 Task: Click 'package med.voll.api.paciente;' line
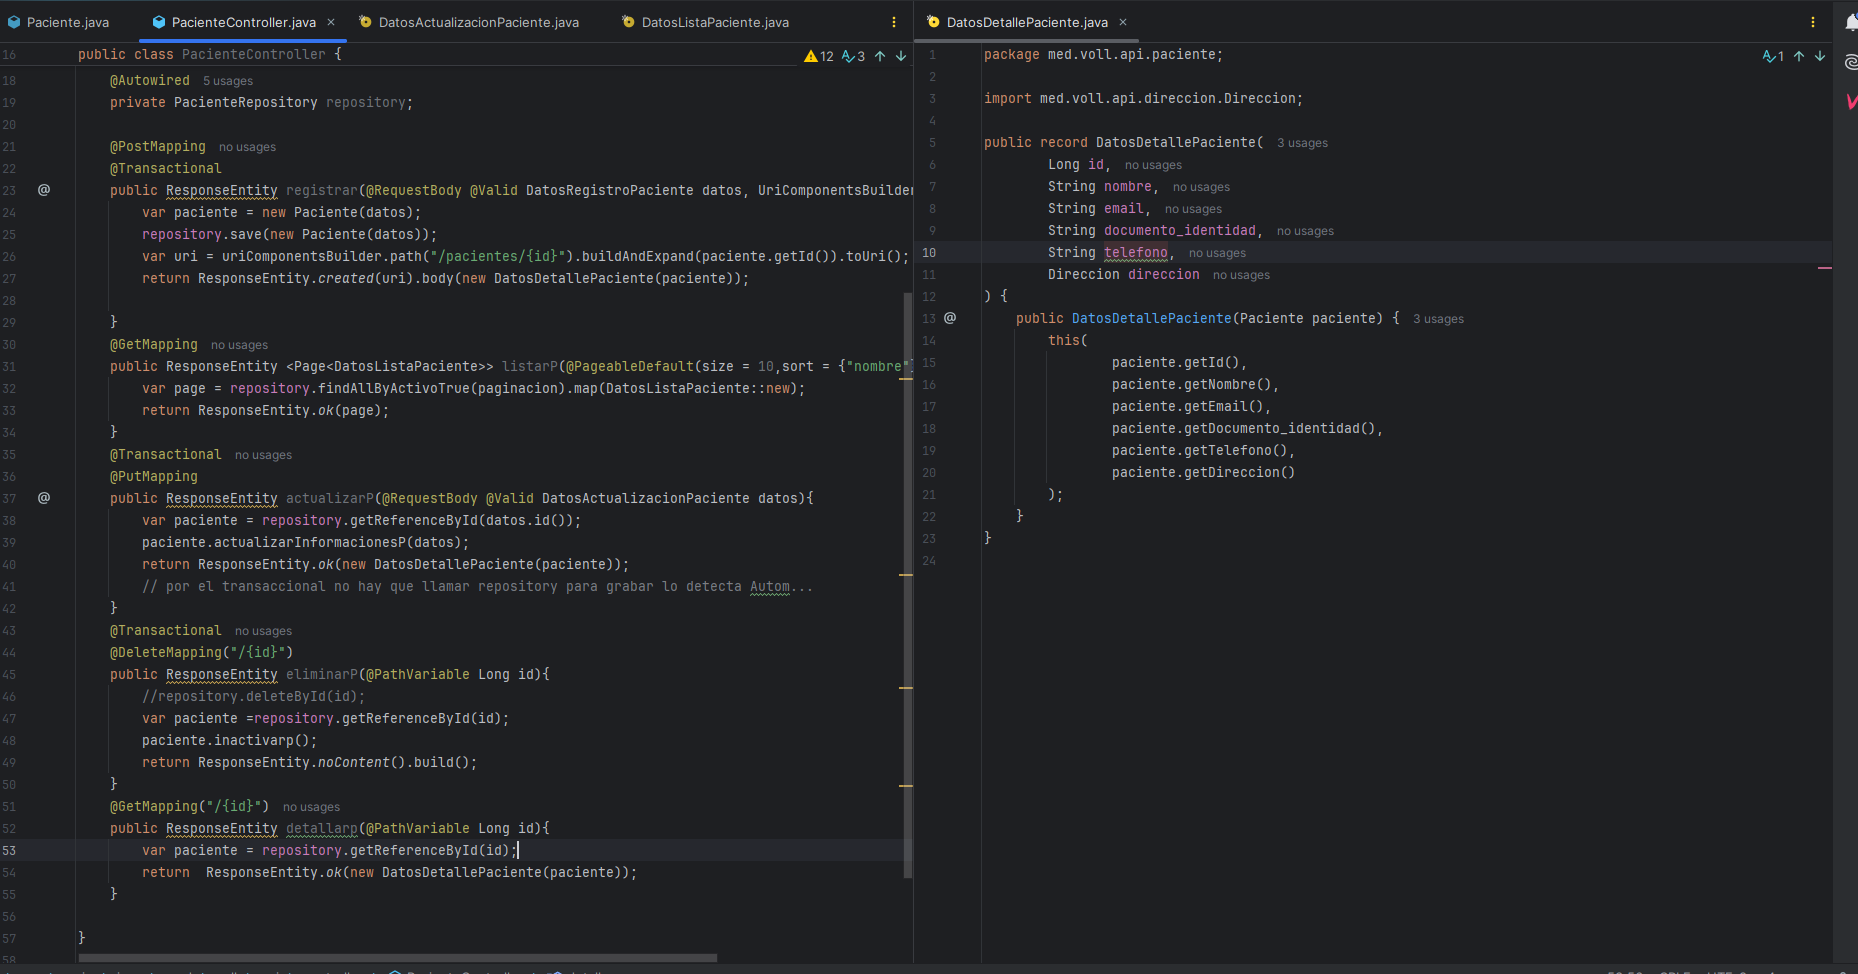pyautogui.click(x=1104, y=54)
